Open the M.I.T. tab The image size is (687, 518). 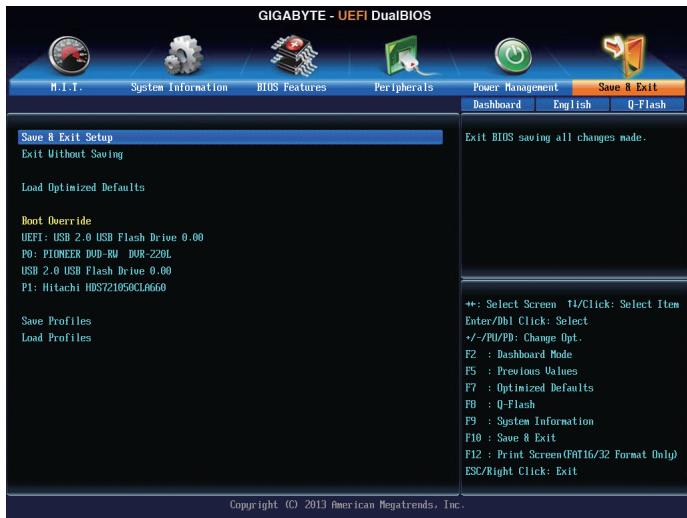(66, 87)
